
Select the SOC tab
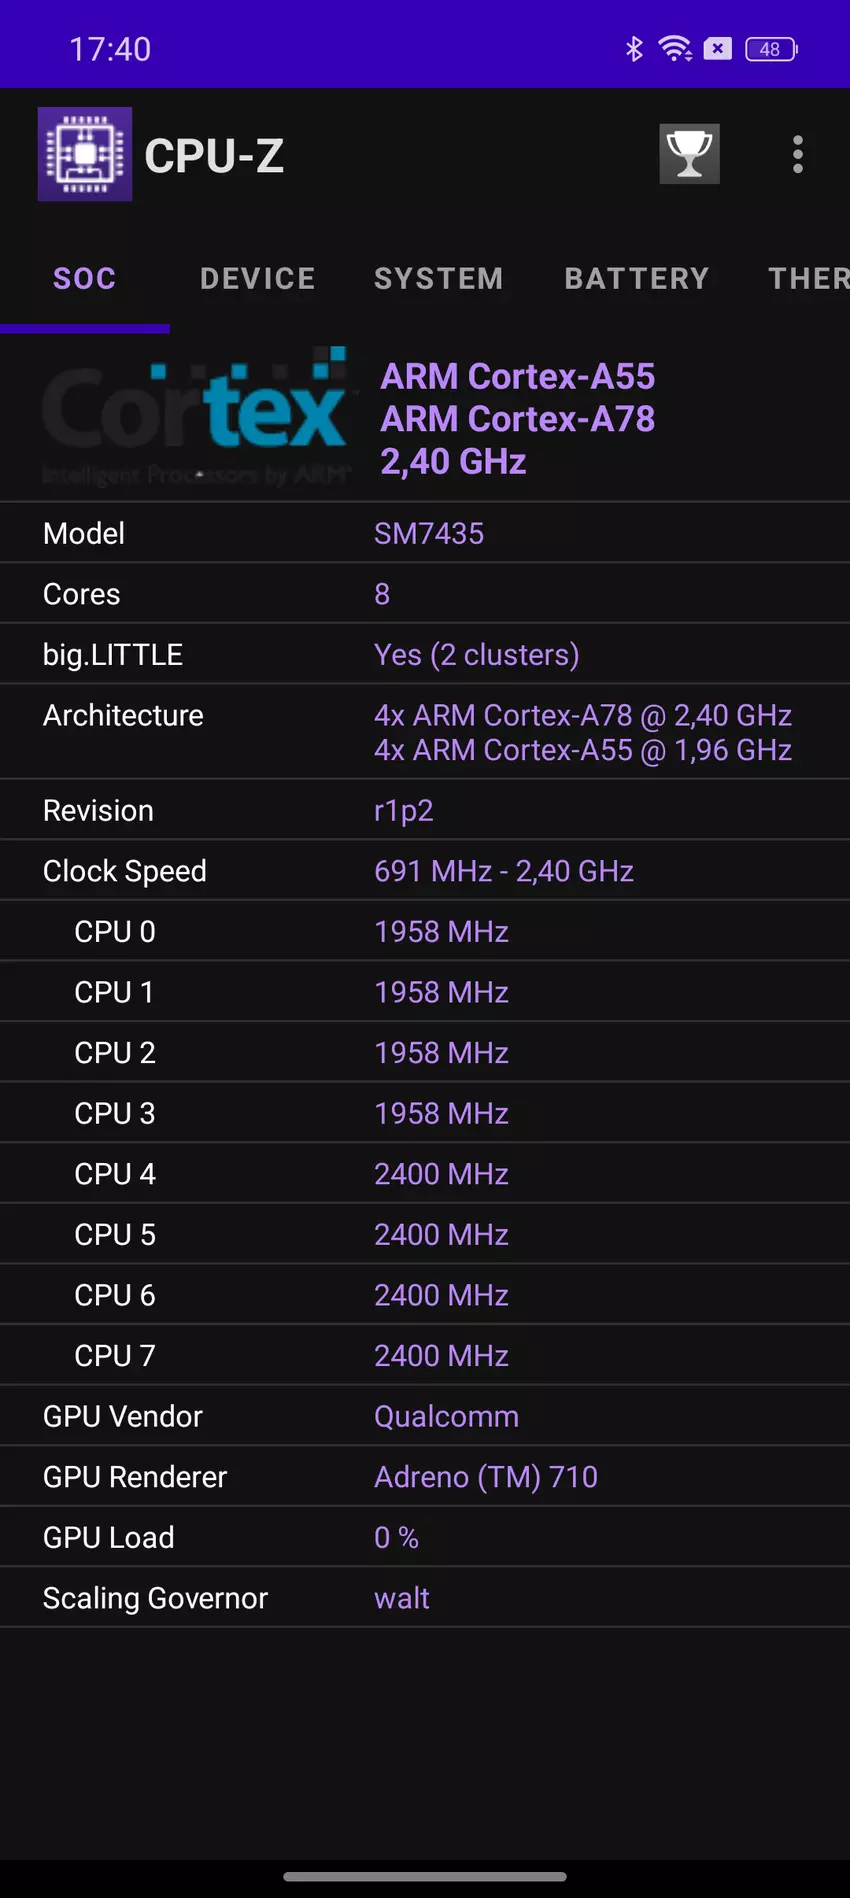coord(85,278)
